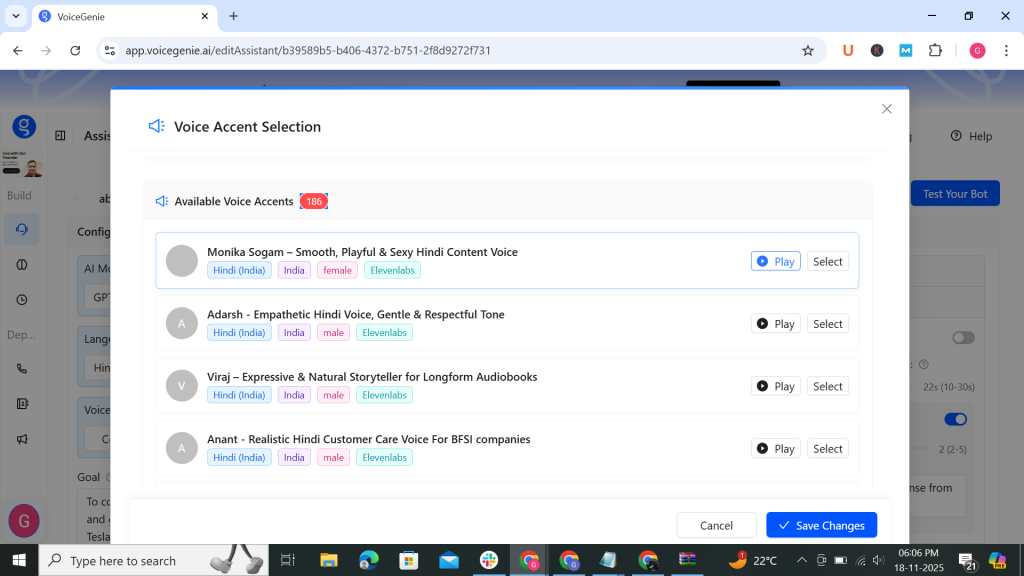Viewport: 1024px width, 576px height.
Task: Close the Voice Accent Selection dialog
Action: 886,109
